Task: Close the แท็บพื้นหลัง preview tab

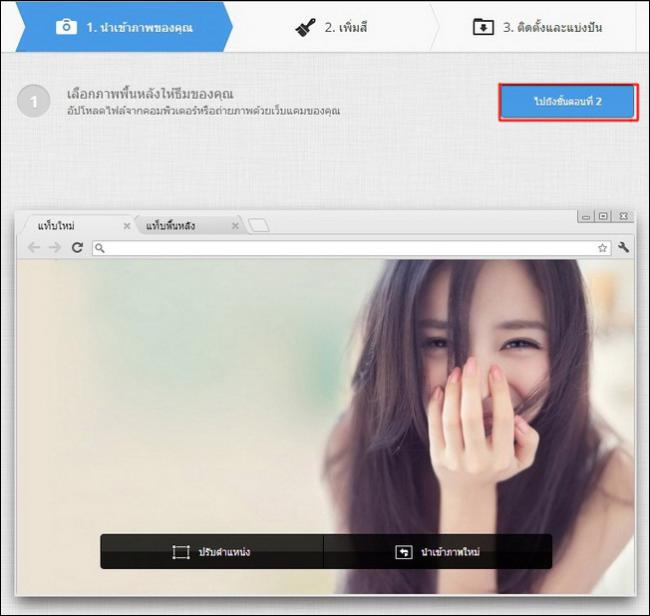Action: [x=235, y=226]
